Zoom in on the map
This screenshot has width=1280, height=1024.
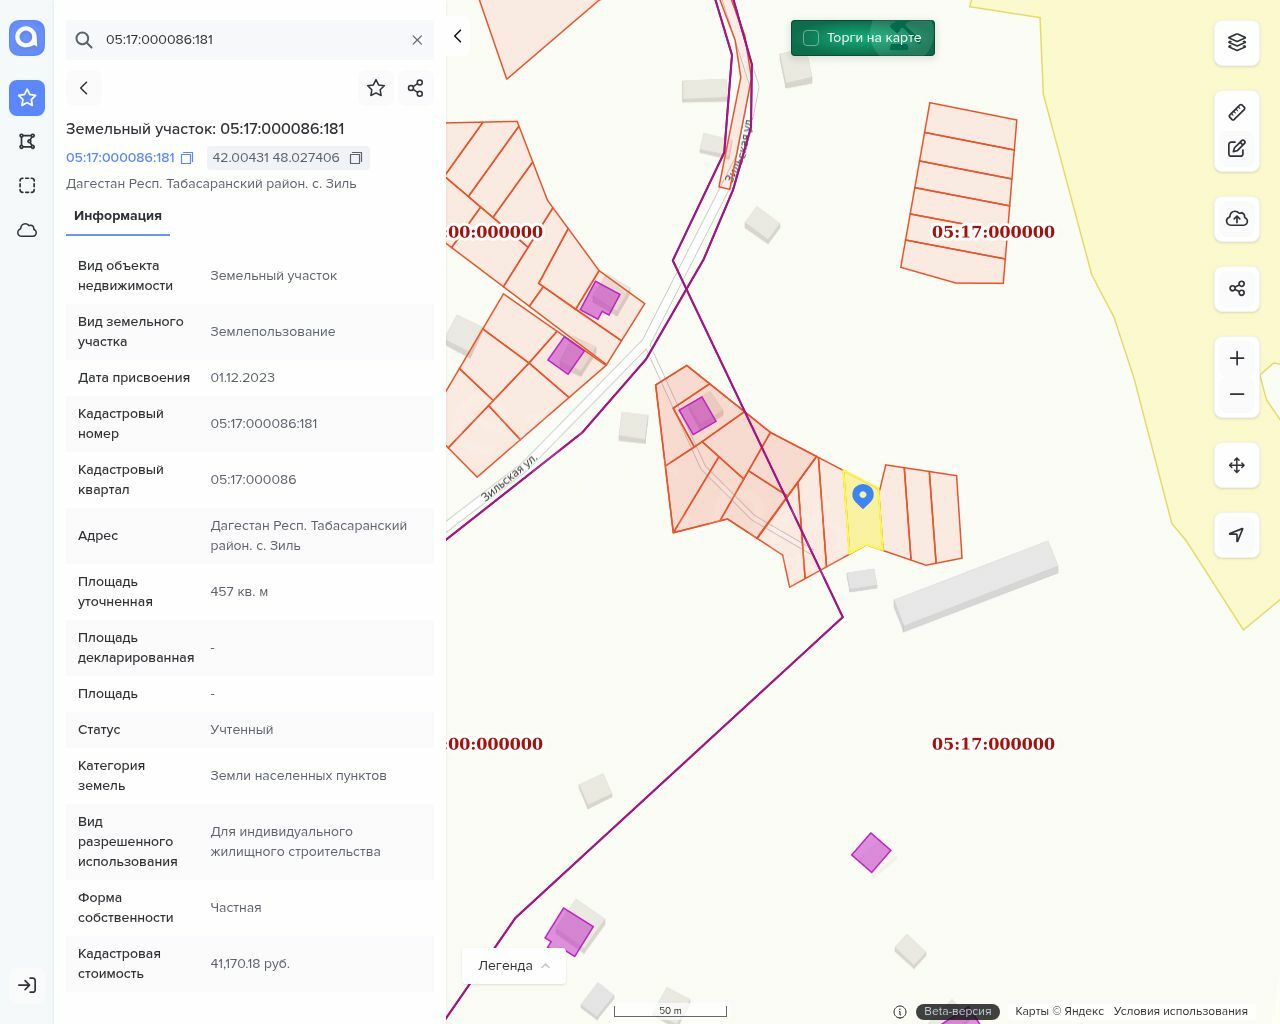click(x=1236, y=358)
